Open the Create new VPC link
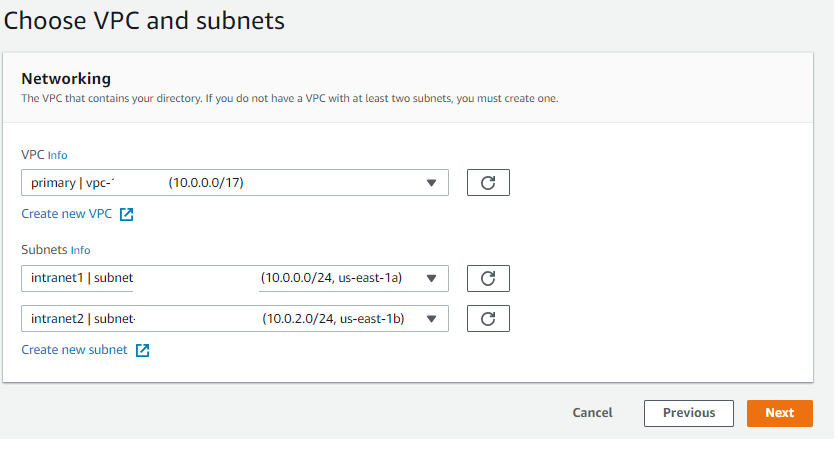The height and width of the screenshot is (458, 838). pyautogui.click(x=66, y=214)
